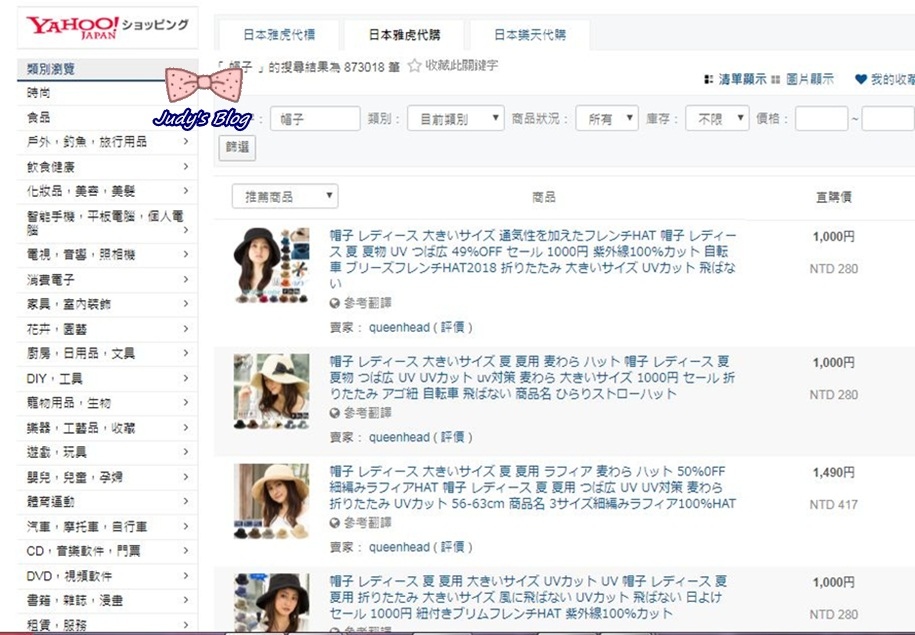915x635 pixels.
Task: Select the 食品 category
Action: [x=39, y=117]
